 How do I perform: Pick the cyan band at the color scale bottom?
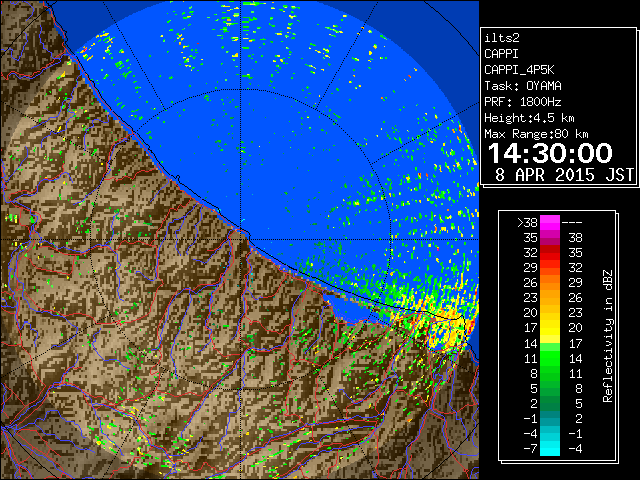click(550, 449)
